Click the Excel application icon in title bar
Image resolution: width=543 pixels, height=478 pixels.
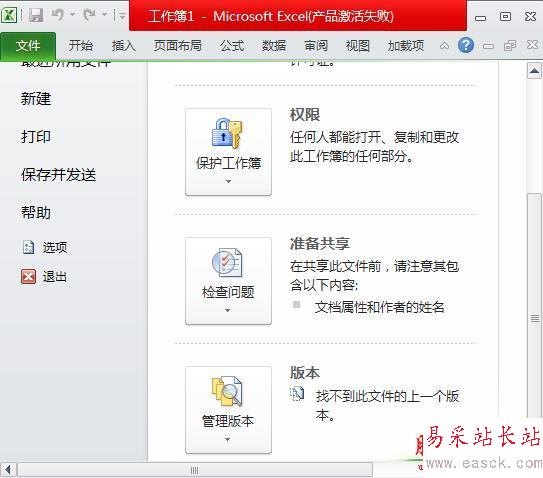pos(9,15)
